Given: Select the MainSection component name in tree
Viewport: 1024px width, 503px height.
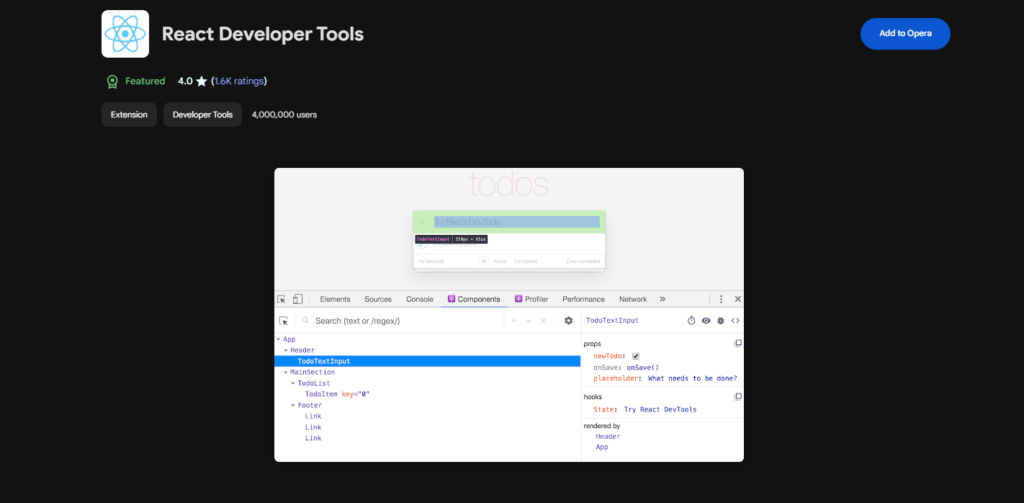Looking at the screenshot, I should (313, 372).
